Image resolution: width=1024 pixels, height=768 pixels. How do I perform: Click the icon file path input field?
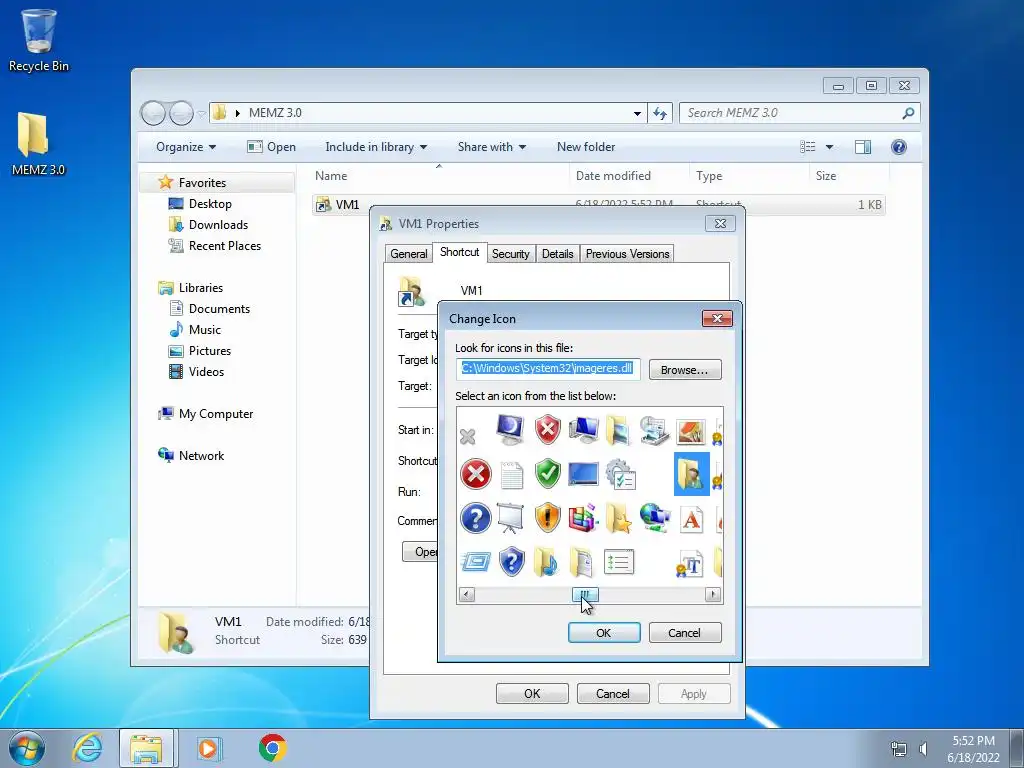tap(548, 369)
